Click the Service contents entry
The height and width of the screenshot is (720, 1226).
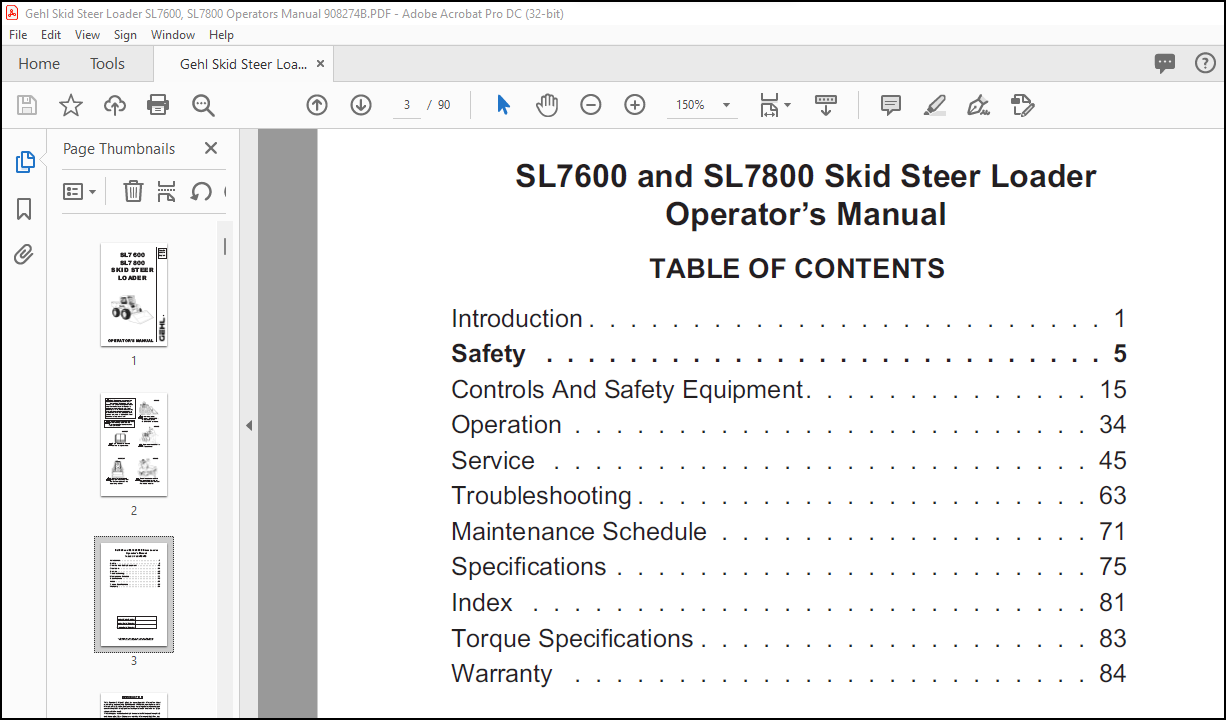point(788,461)
